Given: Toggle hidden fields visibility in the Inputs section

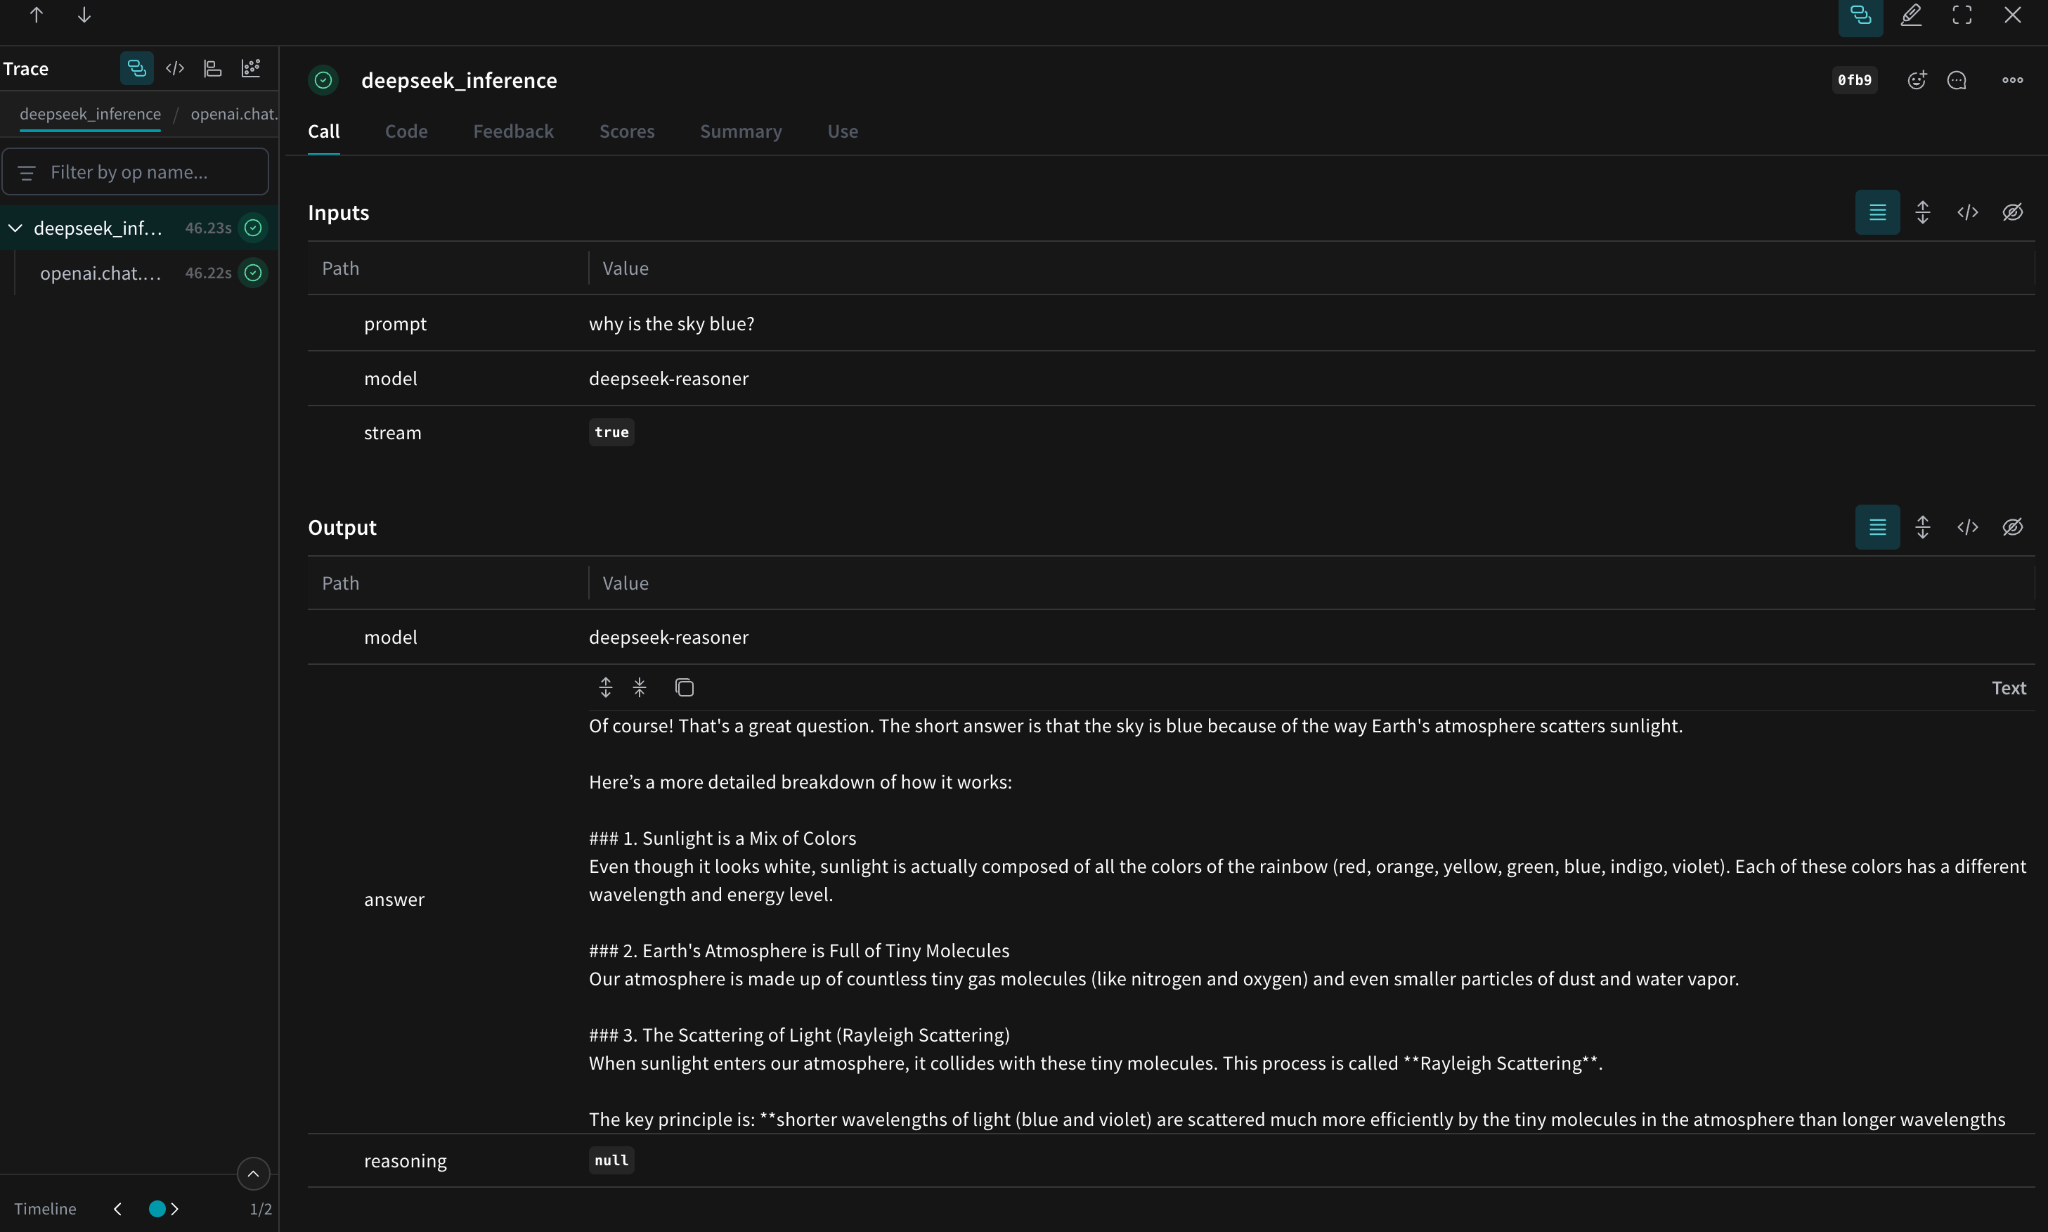Looking at the screenshot, I should (2013, 212).
